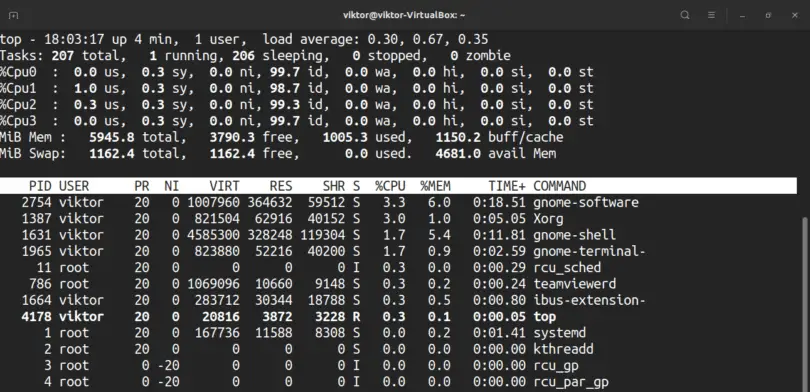Select the rcu_sched process name
This screenshot has height=392, width=810.
click(567, 268)
